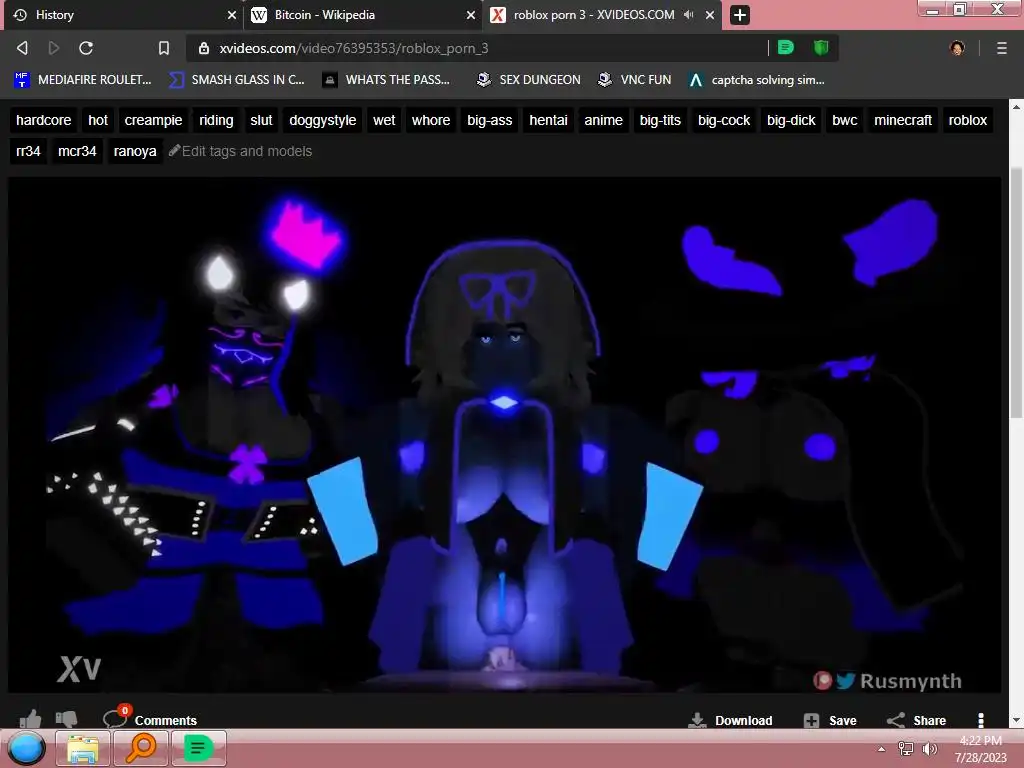
Task: Open the browser hamburger menu
Action: [1002, 48]
